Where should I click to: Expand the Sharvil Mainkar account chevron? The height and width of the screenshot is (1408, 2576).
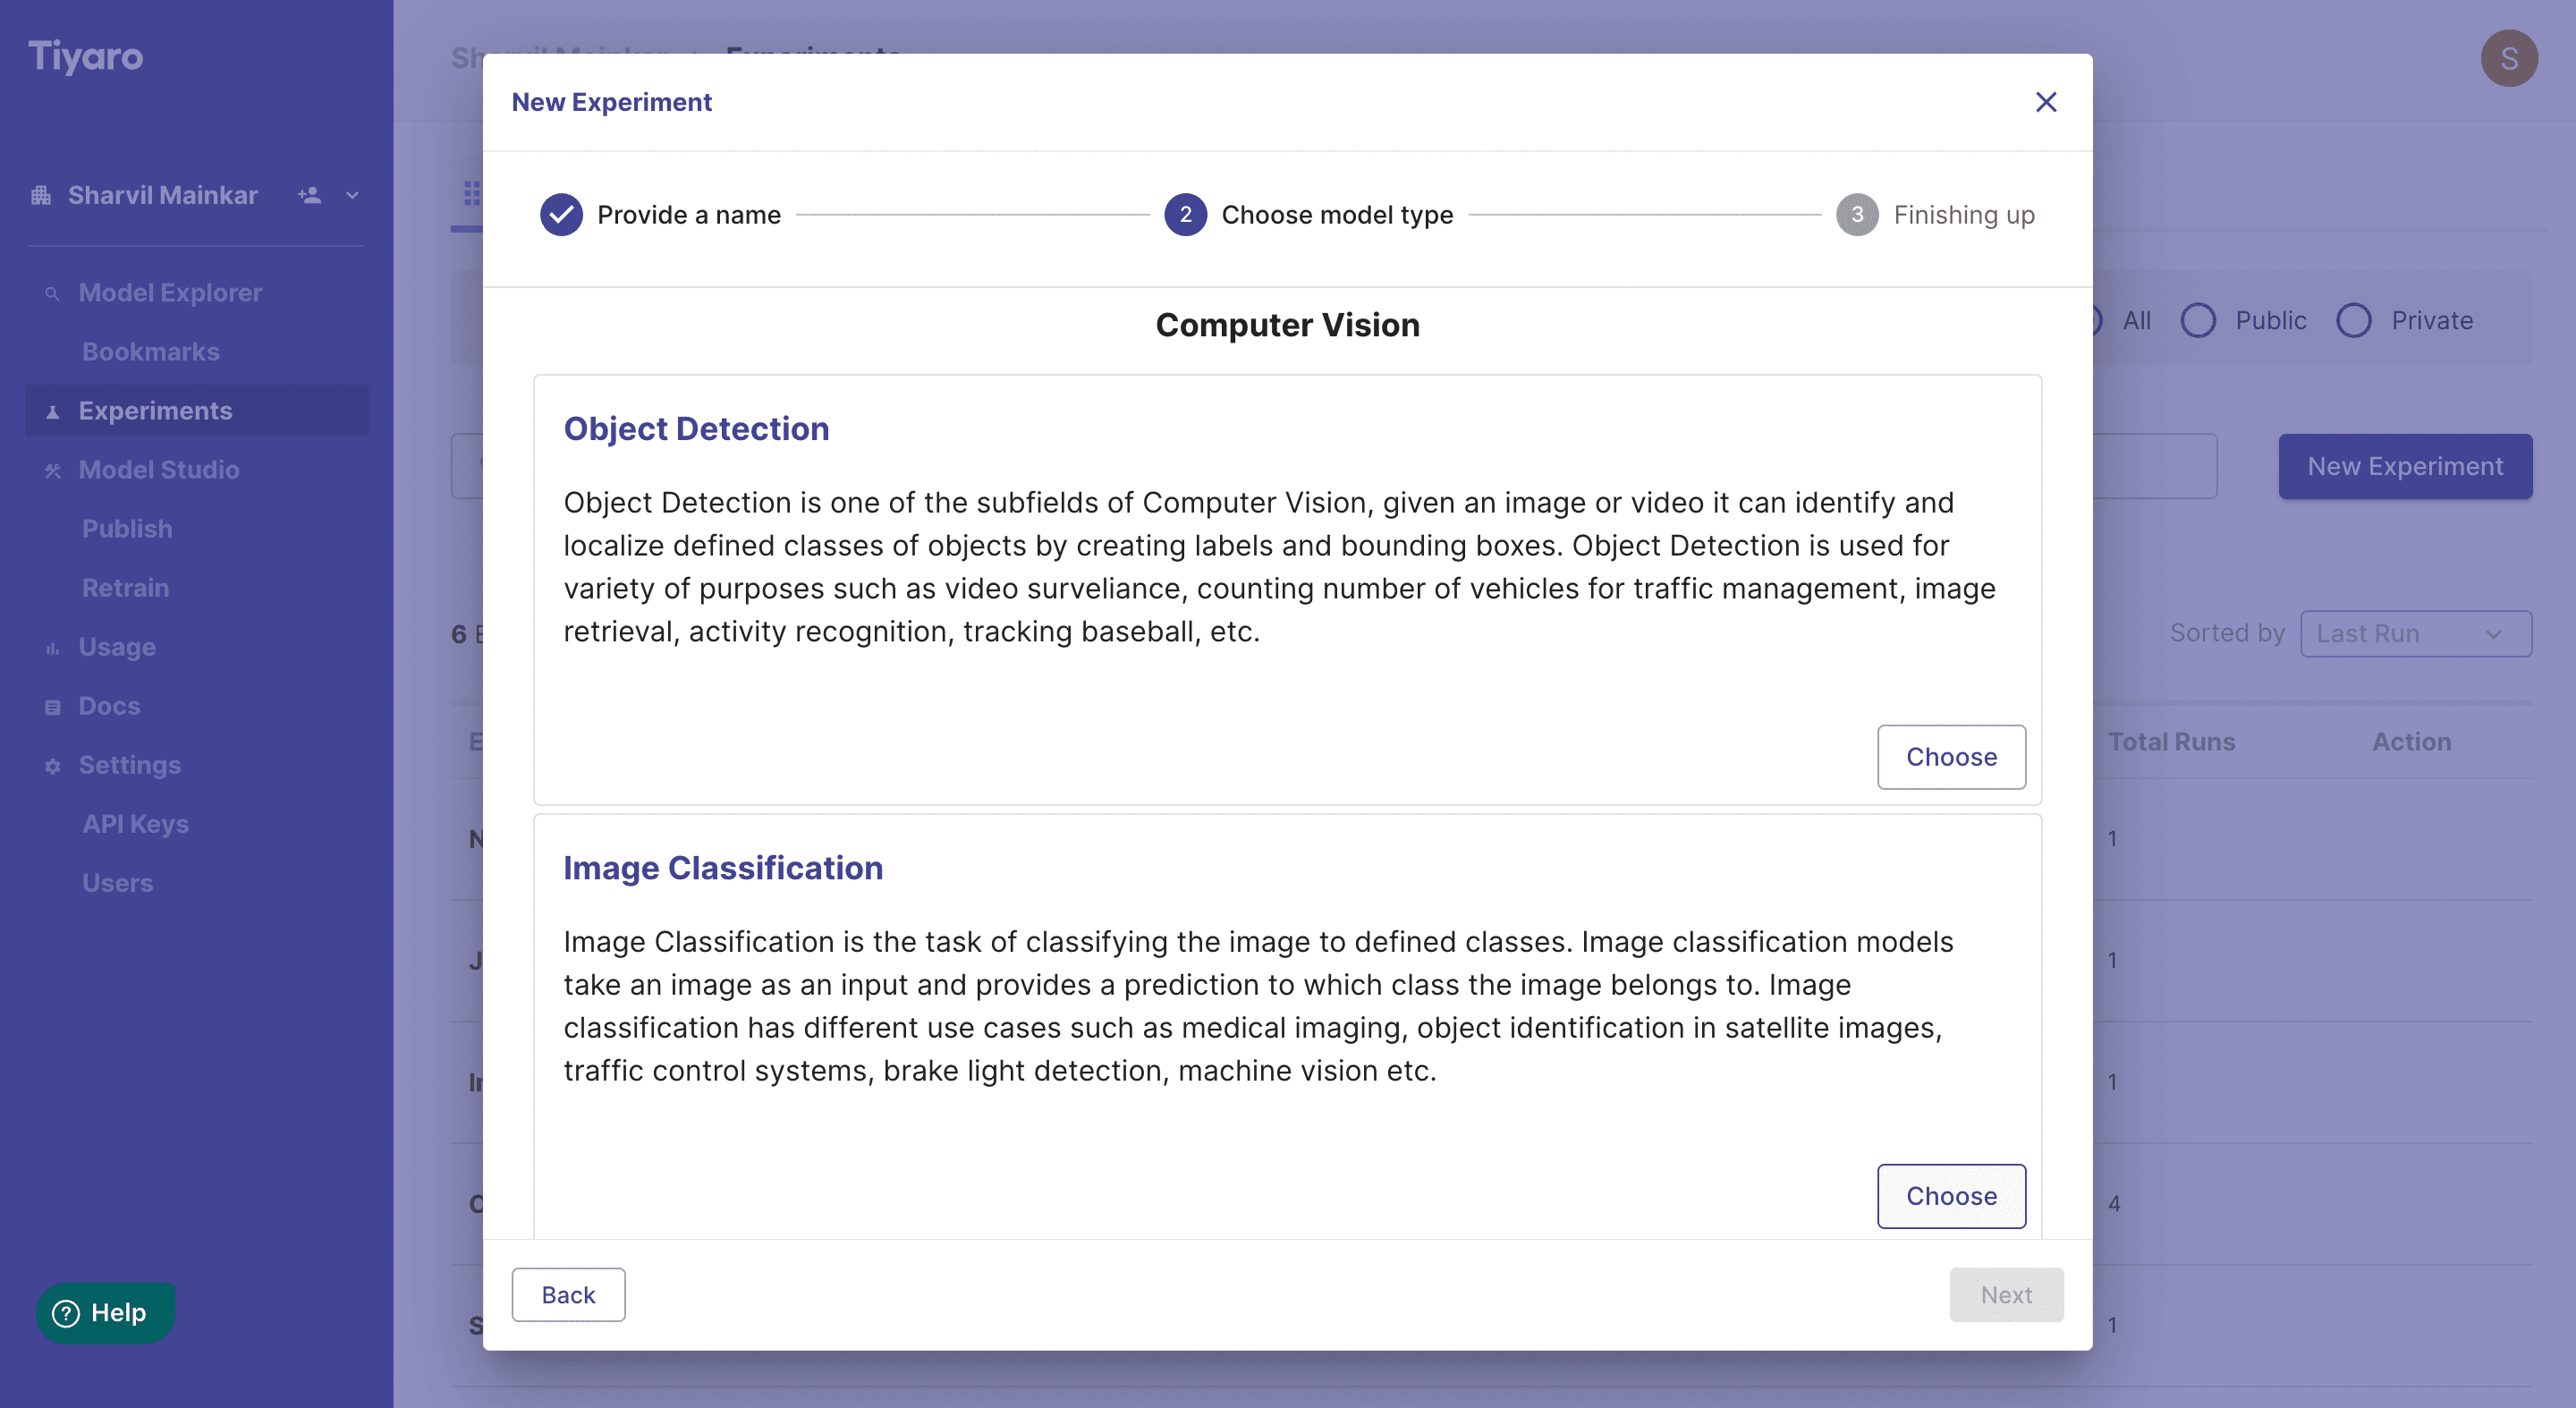(x=352, y=195)
